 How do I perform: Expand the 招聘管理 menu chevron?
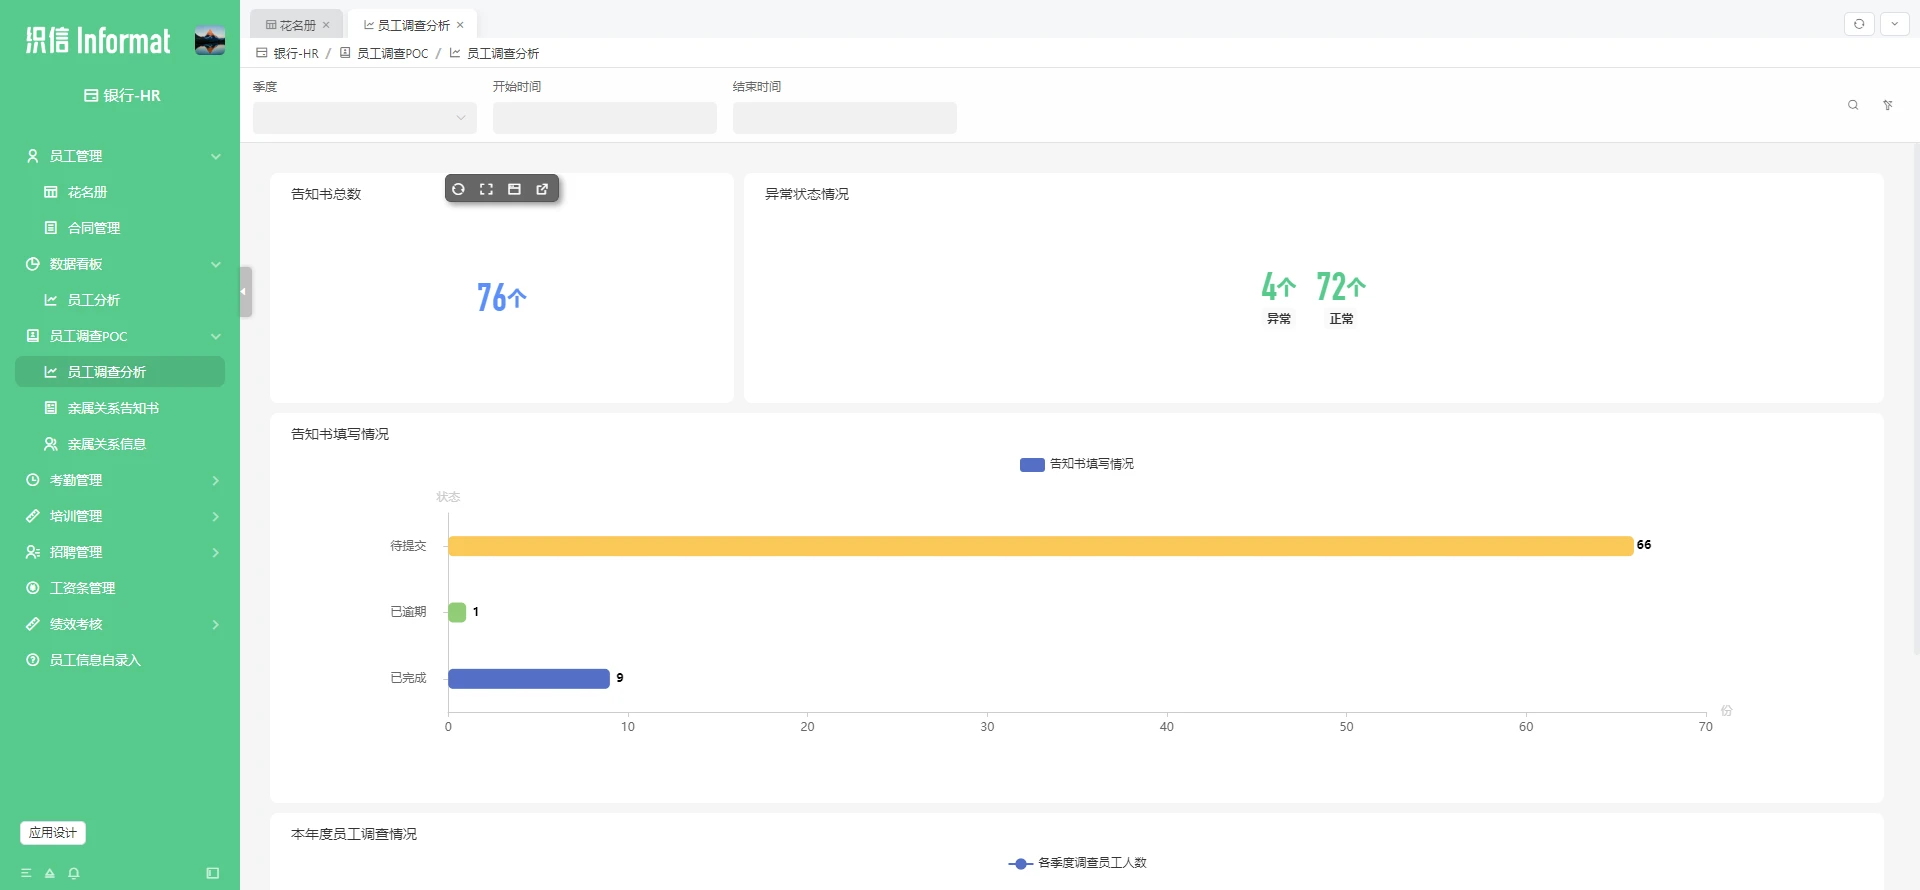215,552
